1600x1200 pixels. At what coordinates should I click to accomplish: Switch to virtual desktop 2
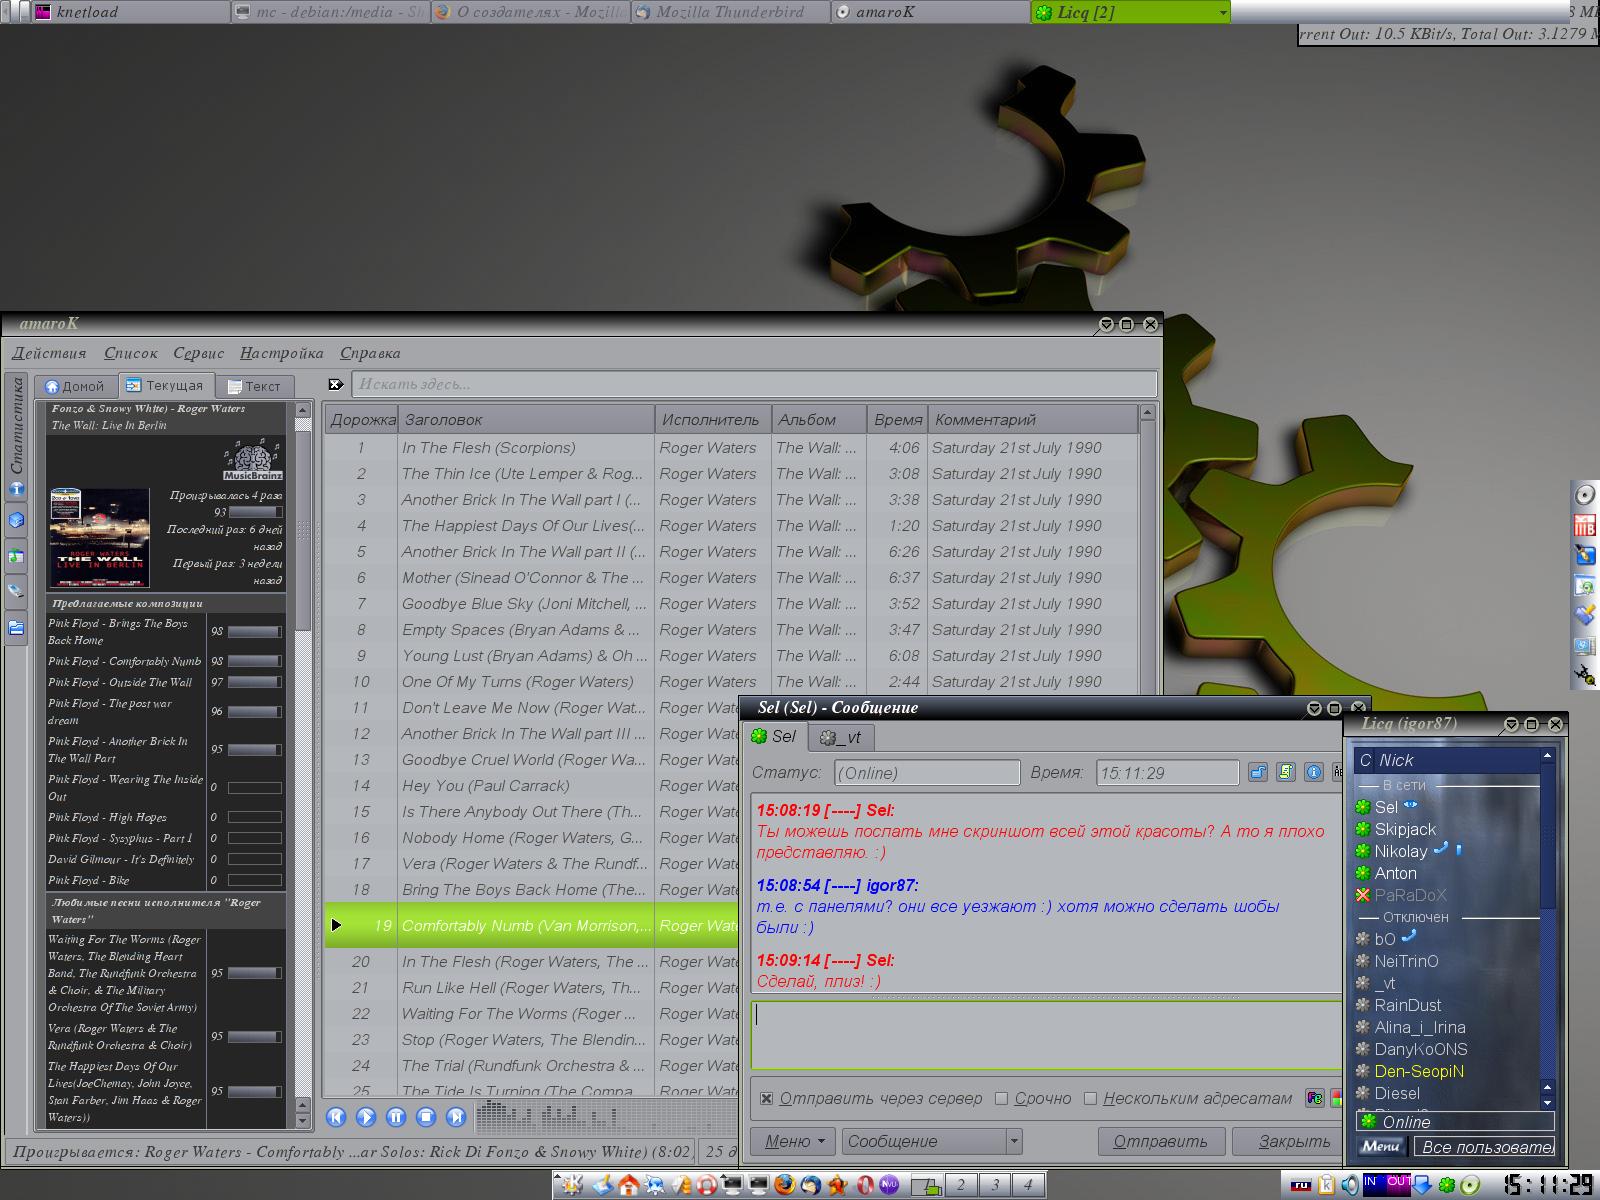(x=961, y=1185)
